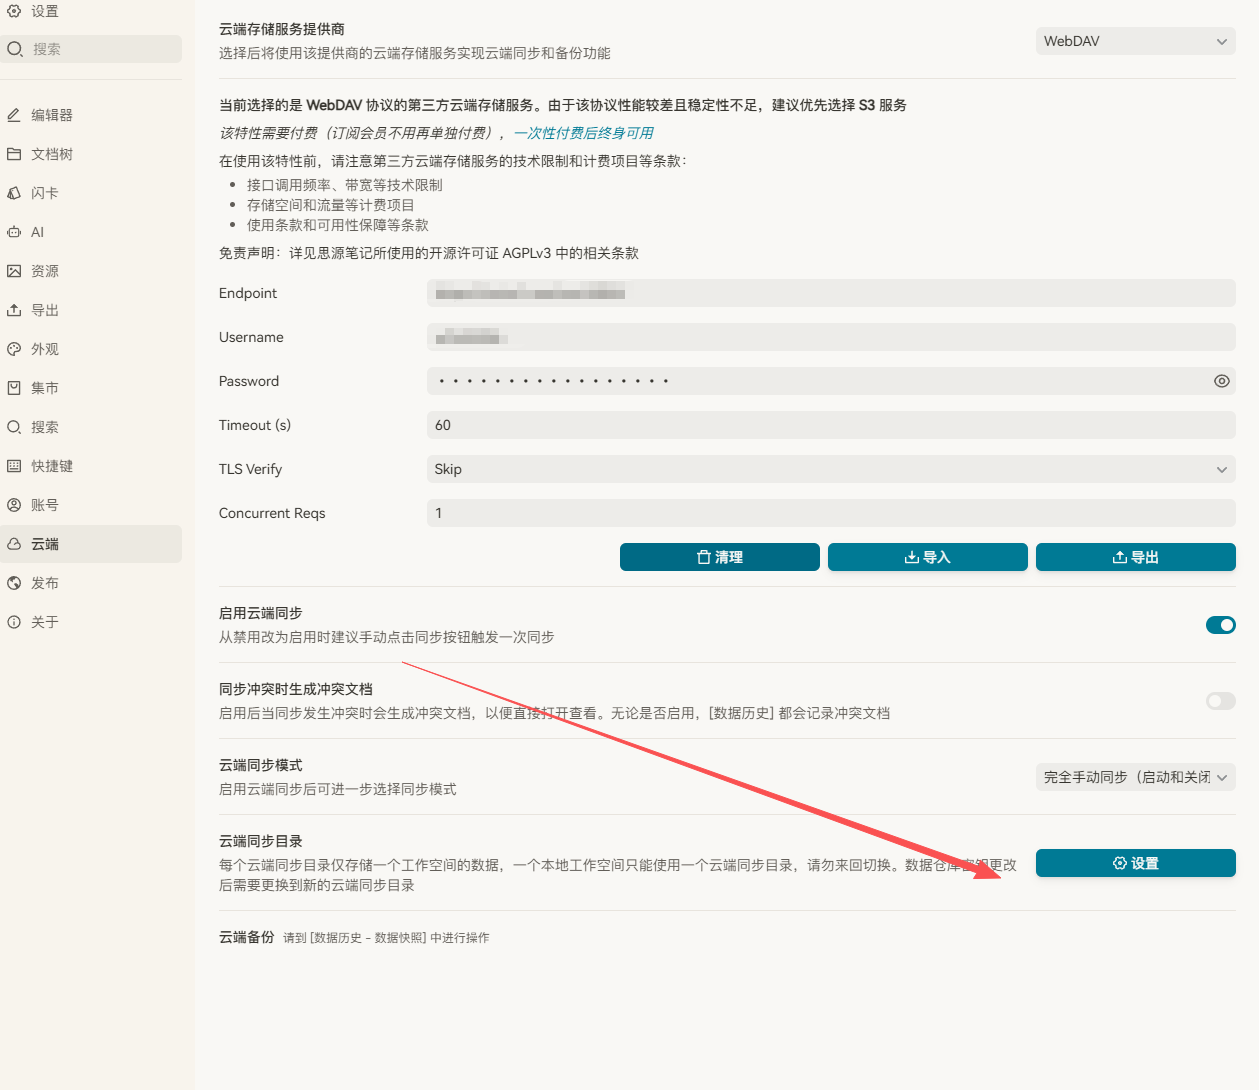This screenshot has width=1259, height=1090.
Task: Click the 导出 export icon in the sidebar
Action: click(x=14, y=310)
